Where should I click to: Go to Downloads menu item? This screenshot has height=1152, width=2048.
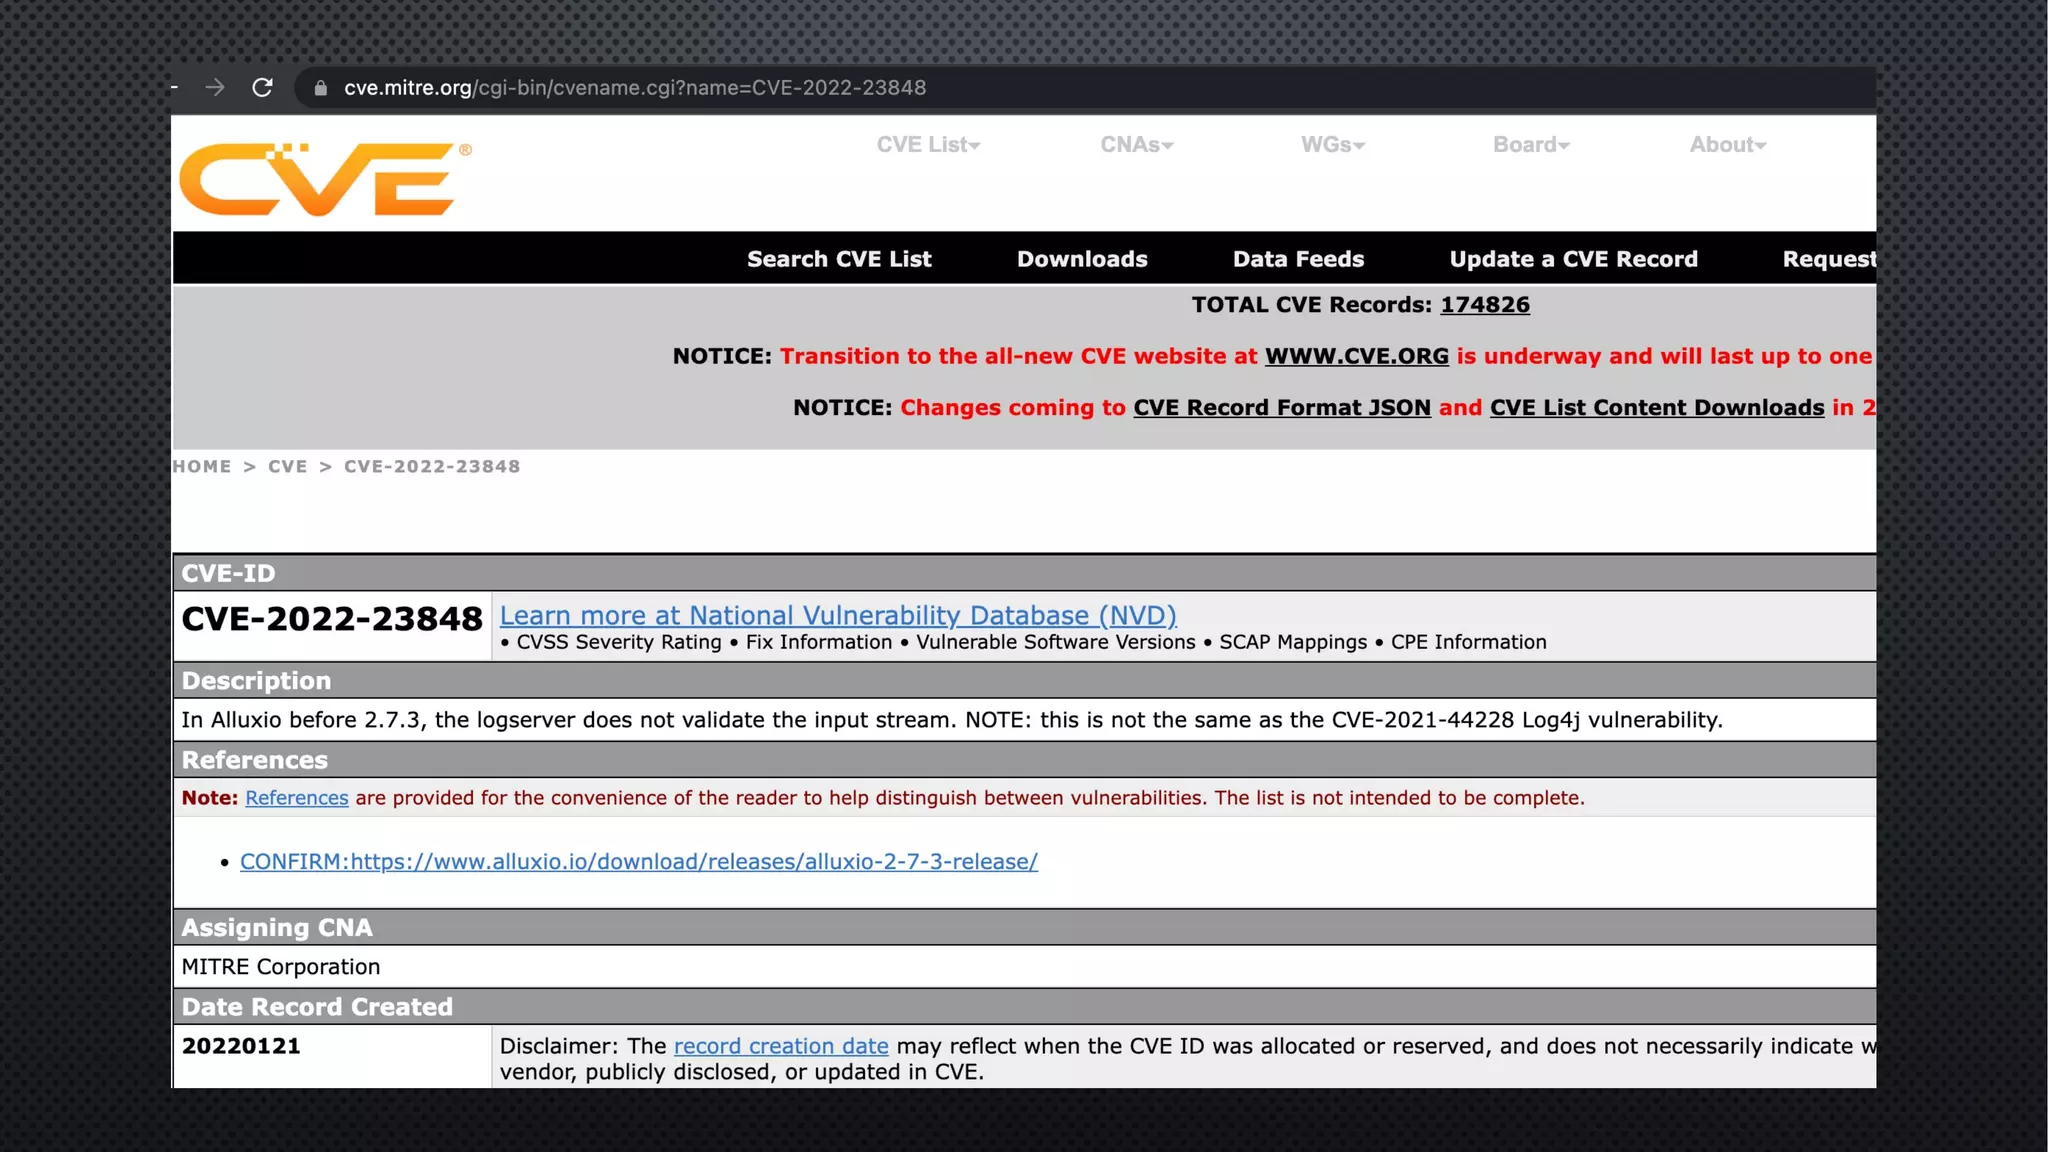click(1082, 259)
